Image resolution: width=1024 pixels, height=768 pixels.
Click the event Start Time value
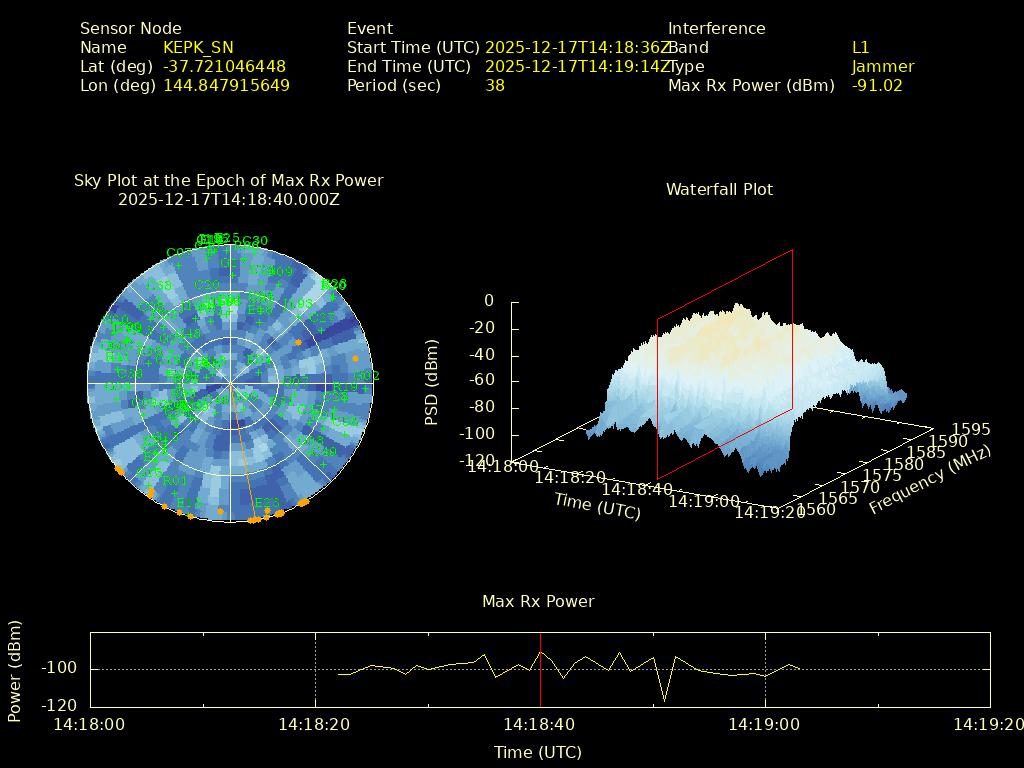pyautogui.click(x=578, y=47)
